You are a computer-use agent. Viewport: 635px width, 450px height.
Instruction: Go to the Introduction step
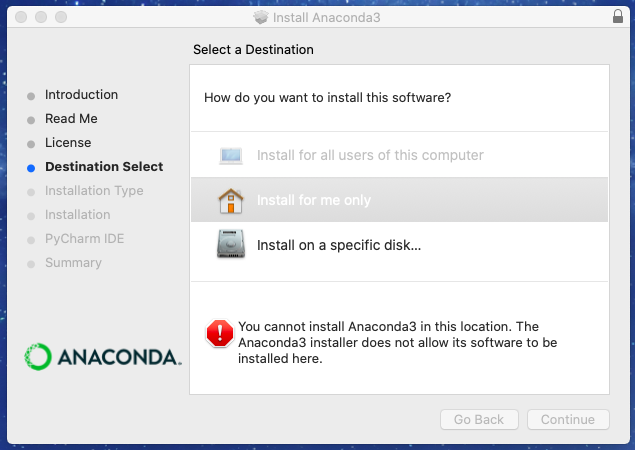[x=81, y=95]
